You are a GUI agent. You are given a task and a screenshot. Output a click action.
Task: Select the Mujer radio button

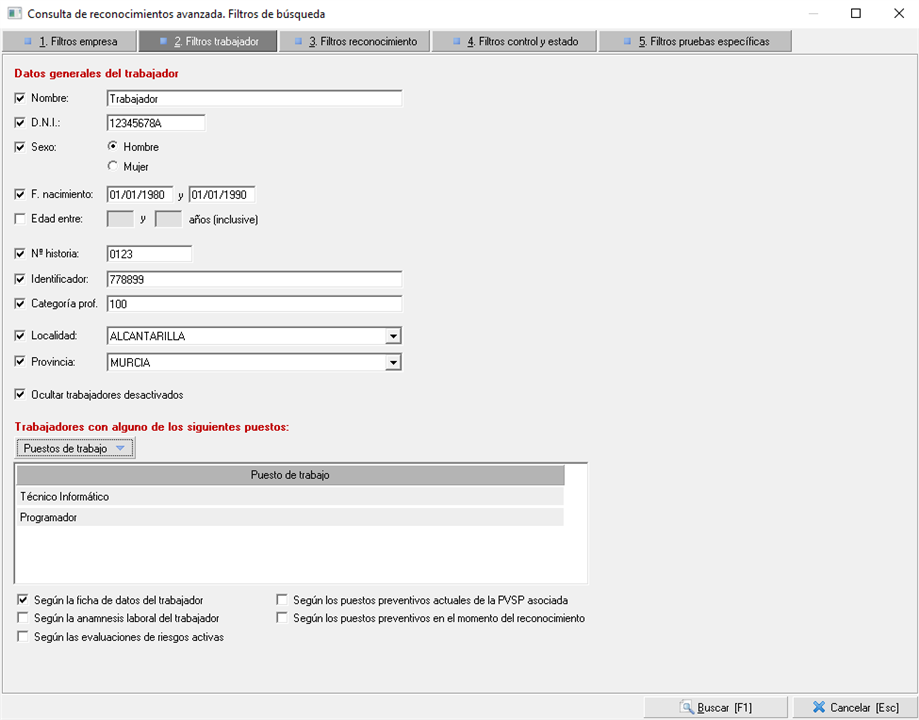(x=113, y=166)
